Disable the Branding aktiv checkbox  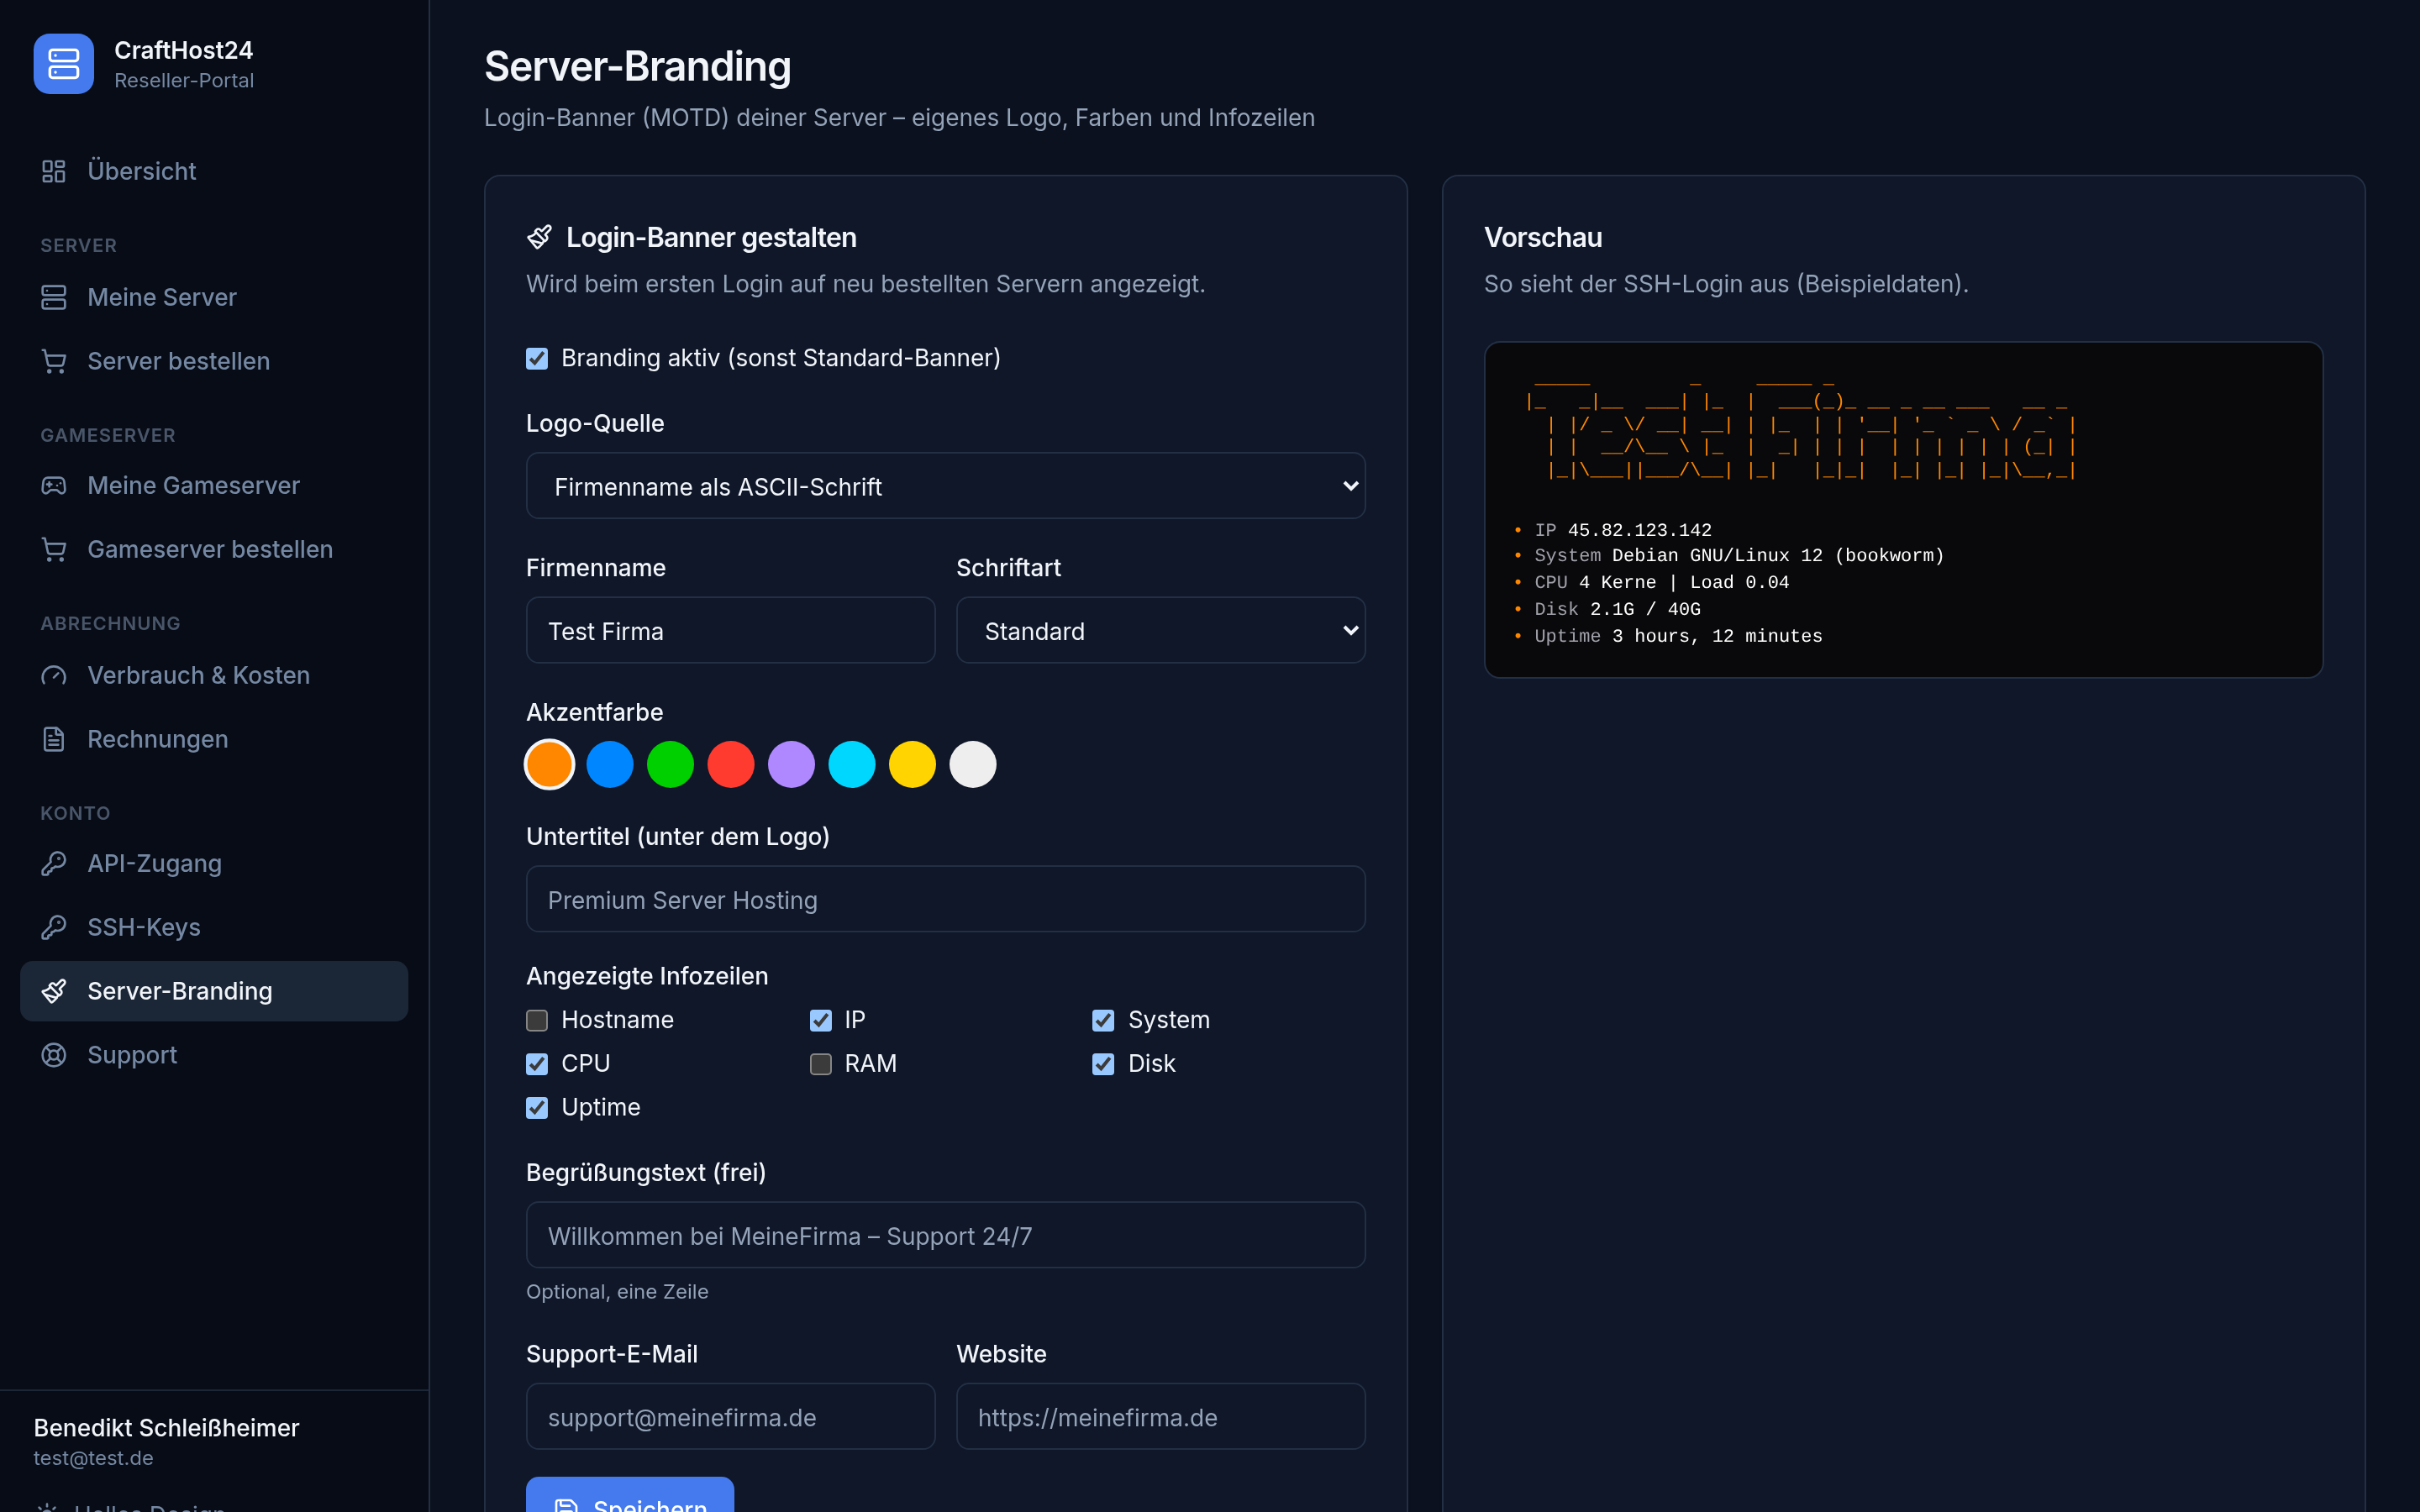coord(537,358)
